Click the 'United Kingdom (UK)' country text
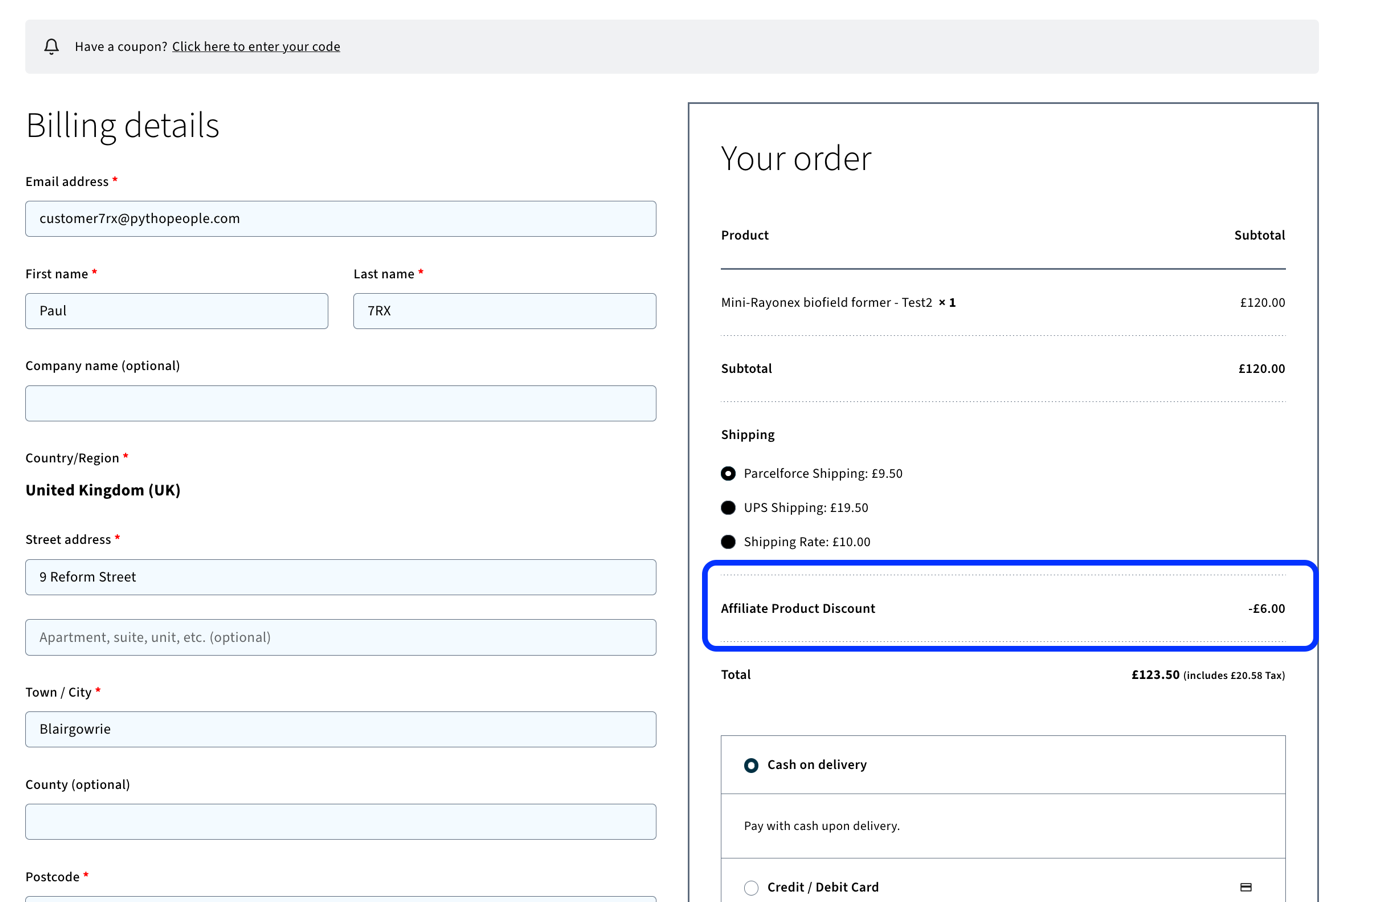 tap(103, 490)
